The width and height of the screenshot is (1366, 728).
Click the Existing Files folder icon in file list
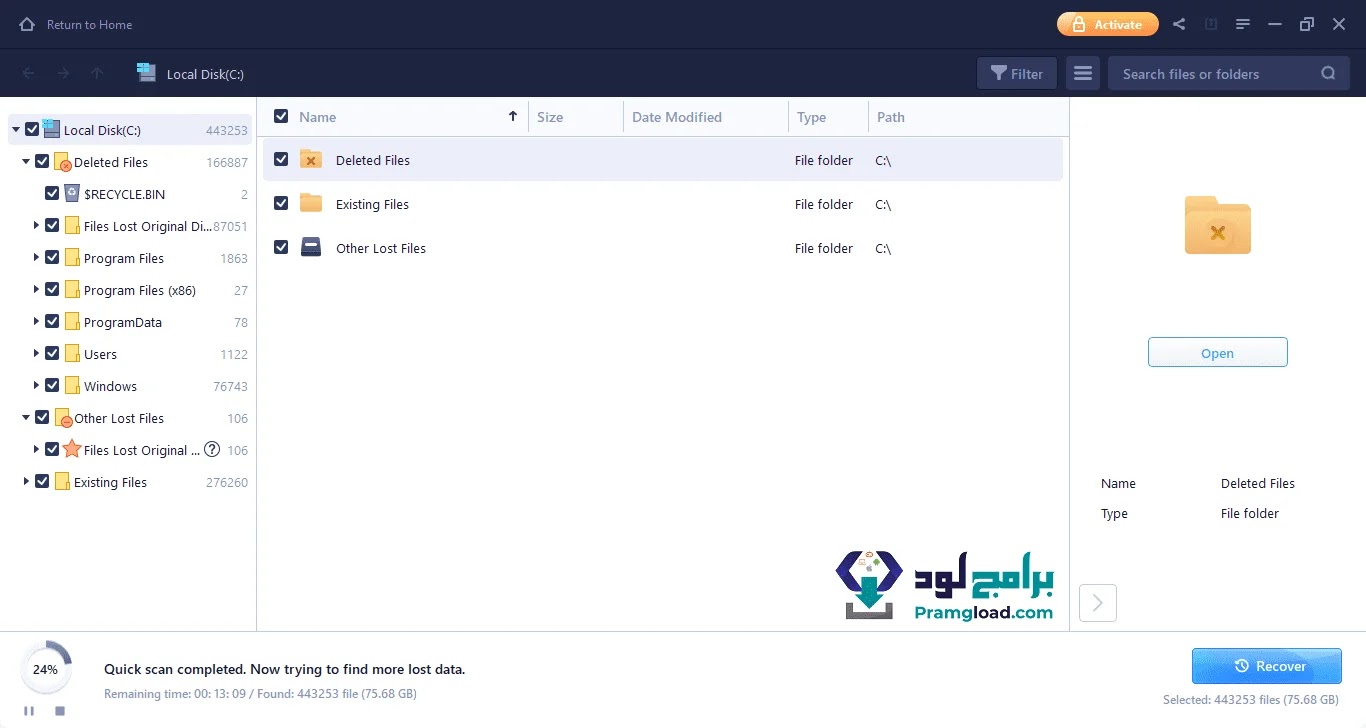pyautogui.click(x=311, y=203)
